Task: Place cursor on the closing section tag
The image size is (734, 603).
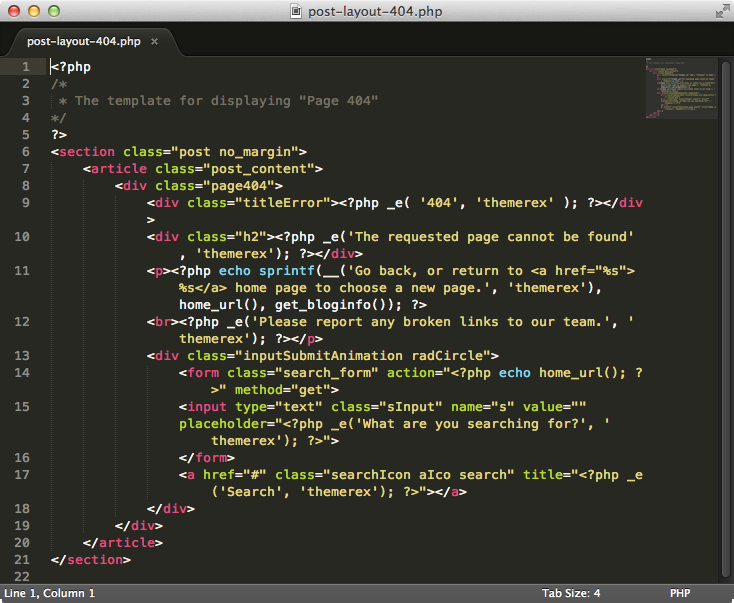Action: [x=90, y=560]
